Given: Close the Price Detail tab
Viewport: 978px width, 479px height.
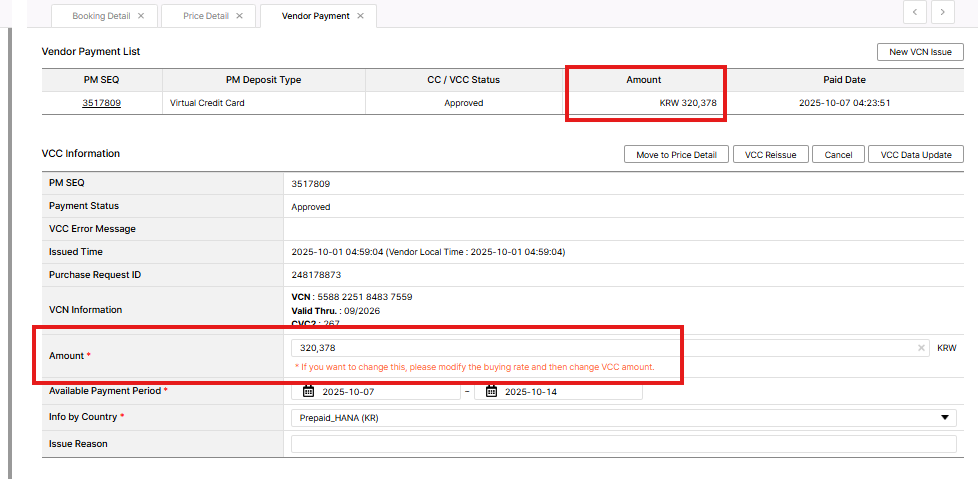Looking at the screenshot, I should tap(240, 16).
